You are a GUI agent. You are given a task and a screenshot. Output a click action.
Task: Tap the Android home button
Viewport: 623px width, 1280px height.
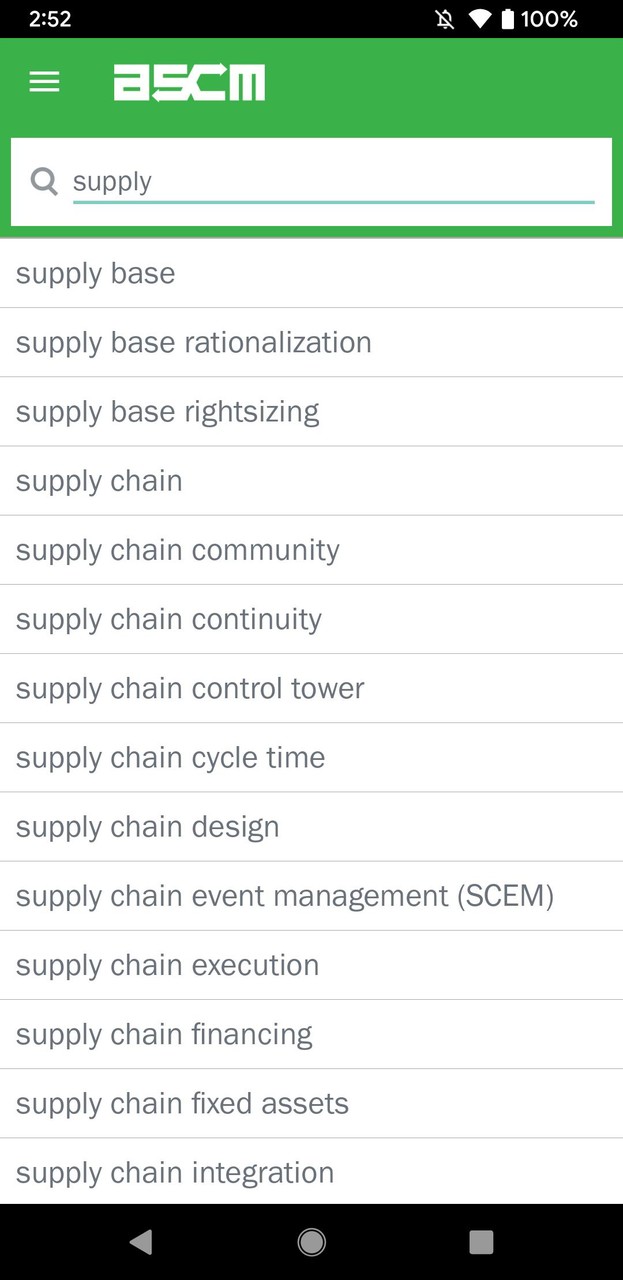click(311, 1241)
